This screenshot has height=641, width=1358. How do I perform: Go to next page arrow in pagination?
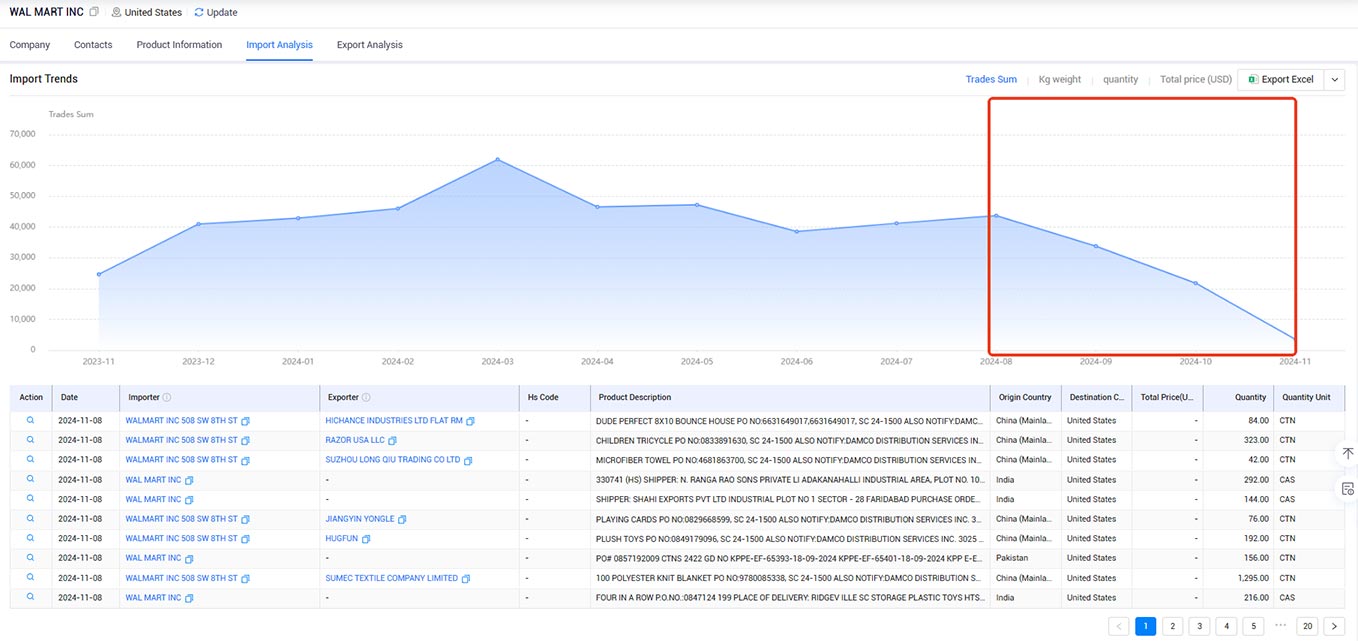(1333, 626)
